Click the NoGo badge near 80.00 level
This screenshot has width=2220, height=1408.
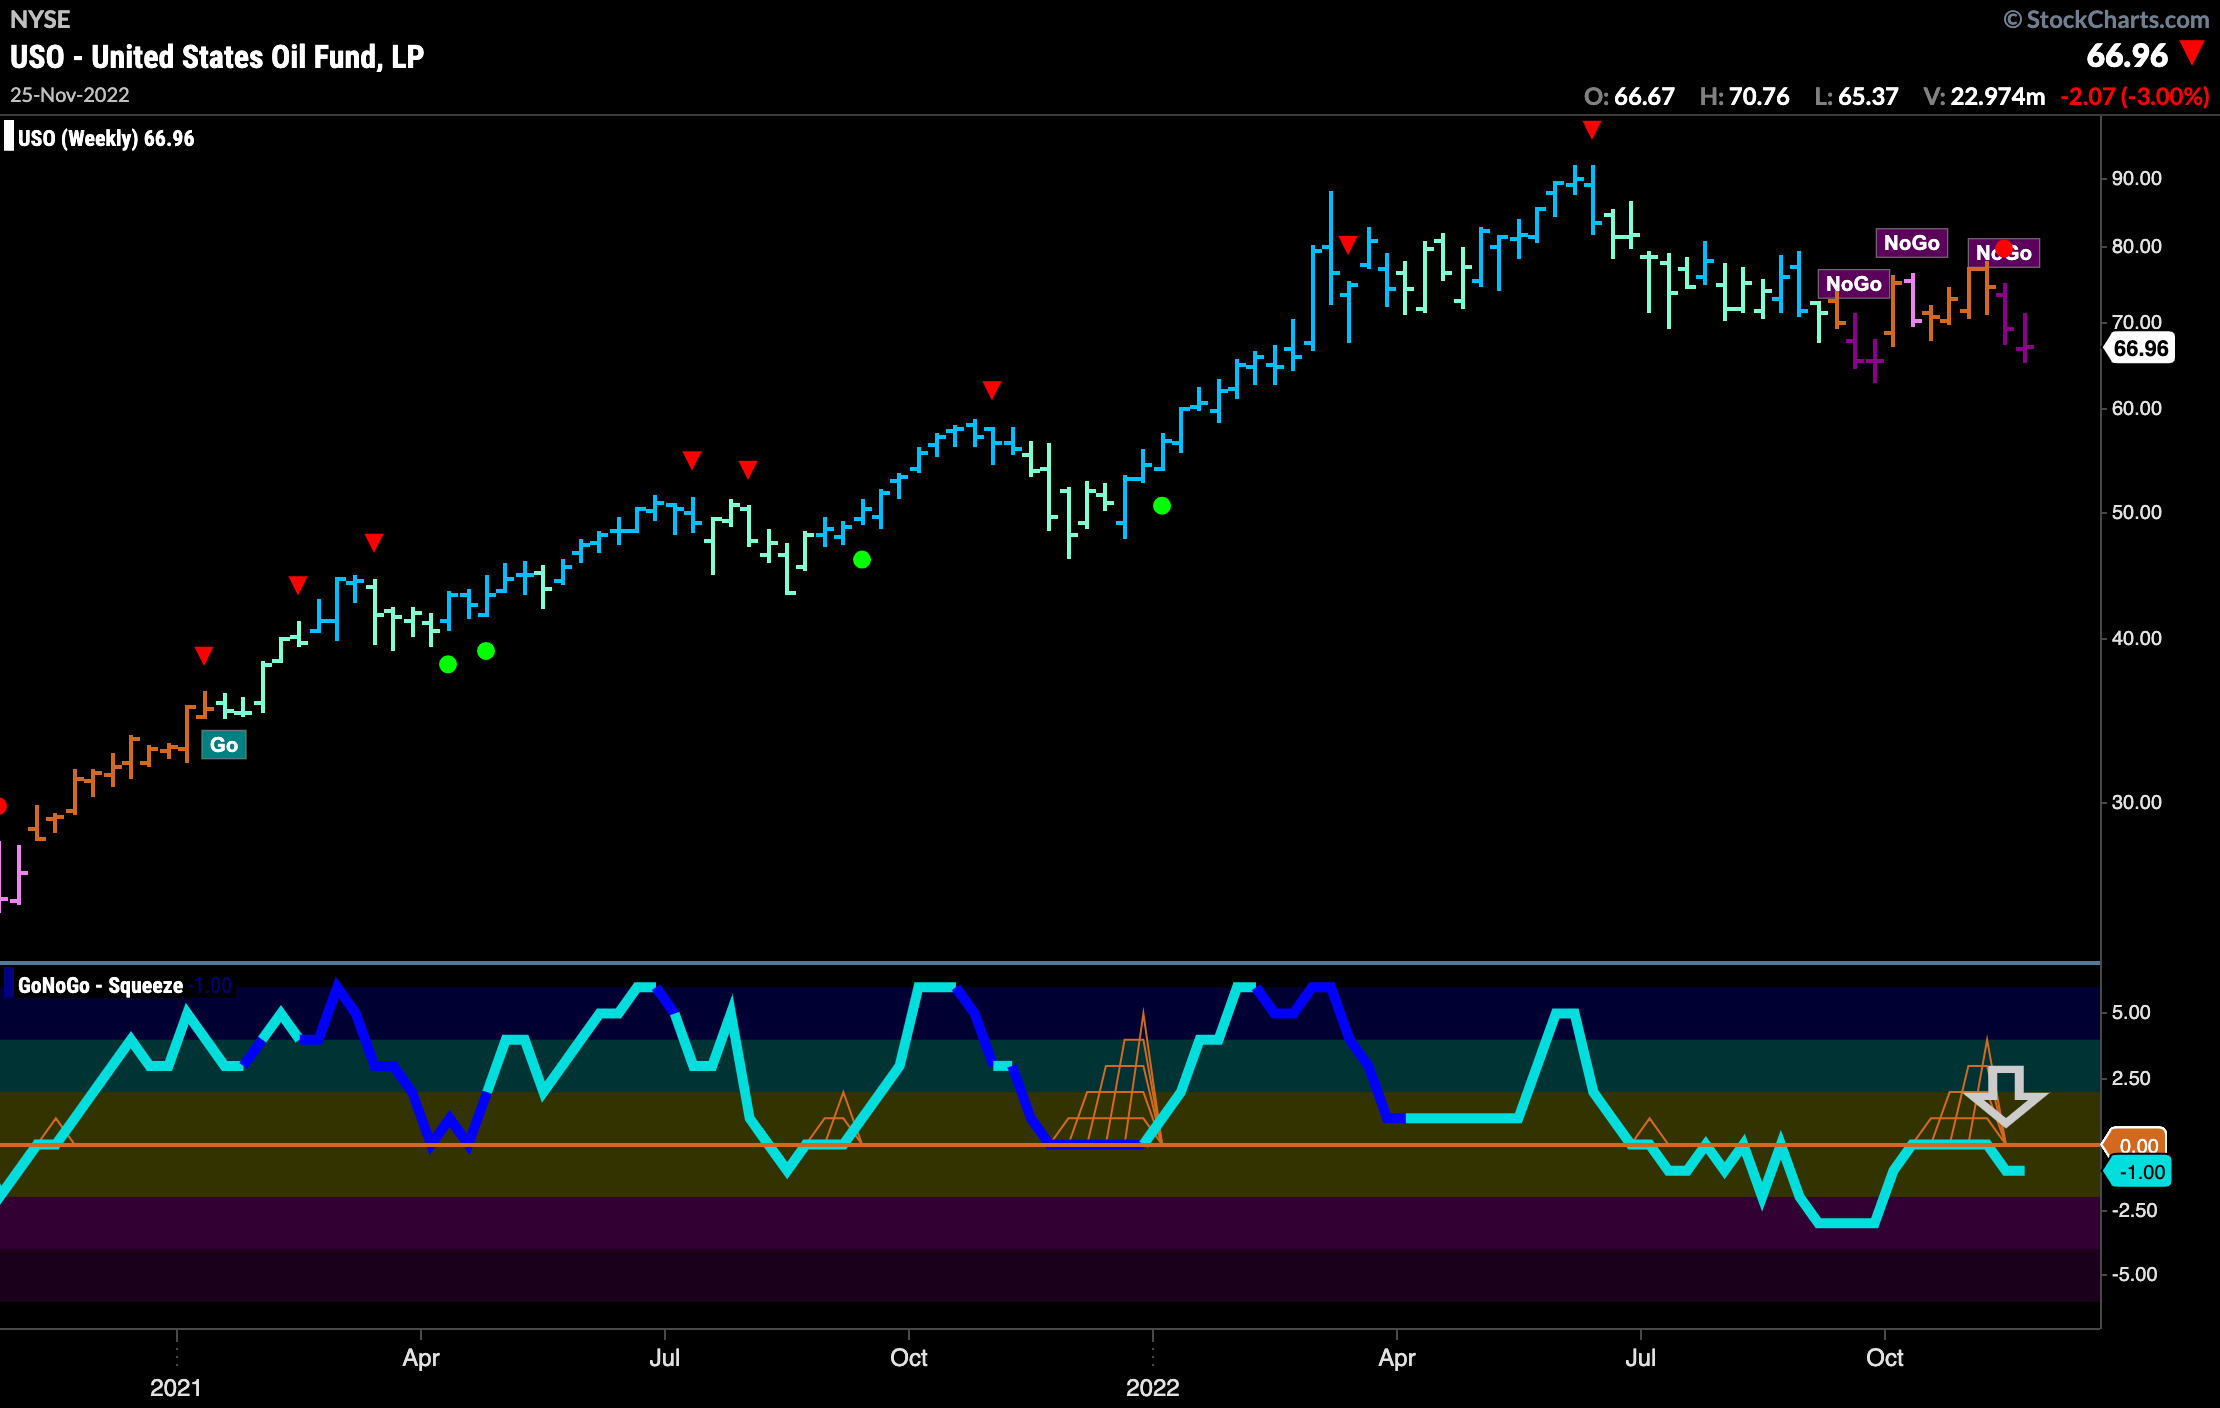[x=1911, y=243]
